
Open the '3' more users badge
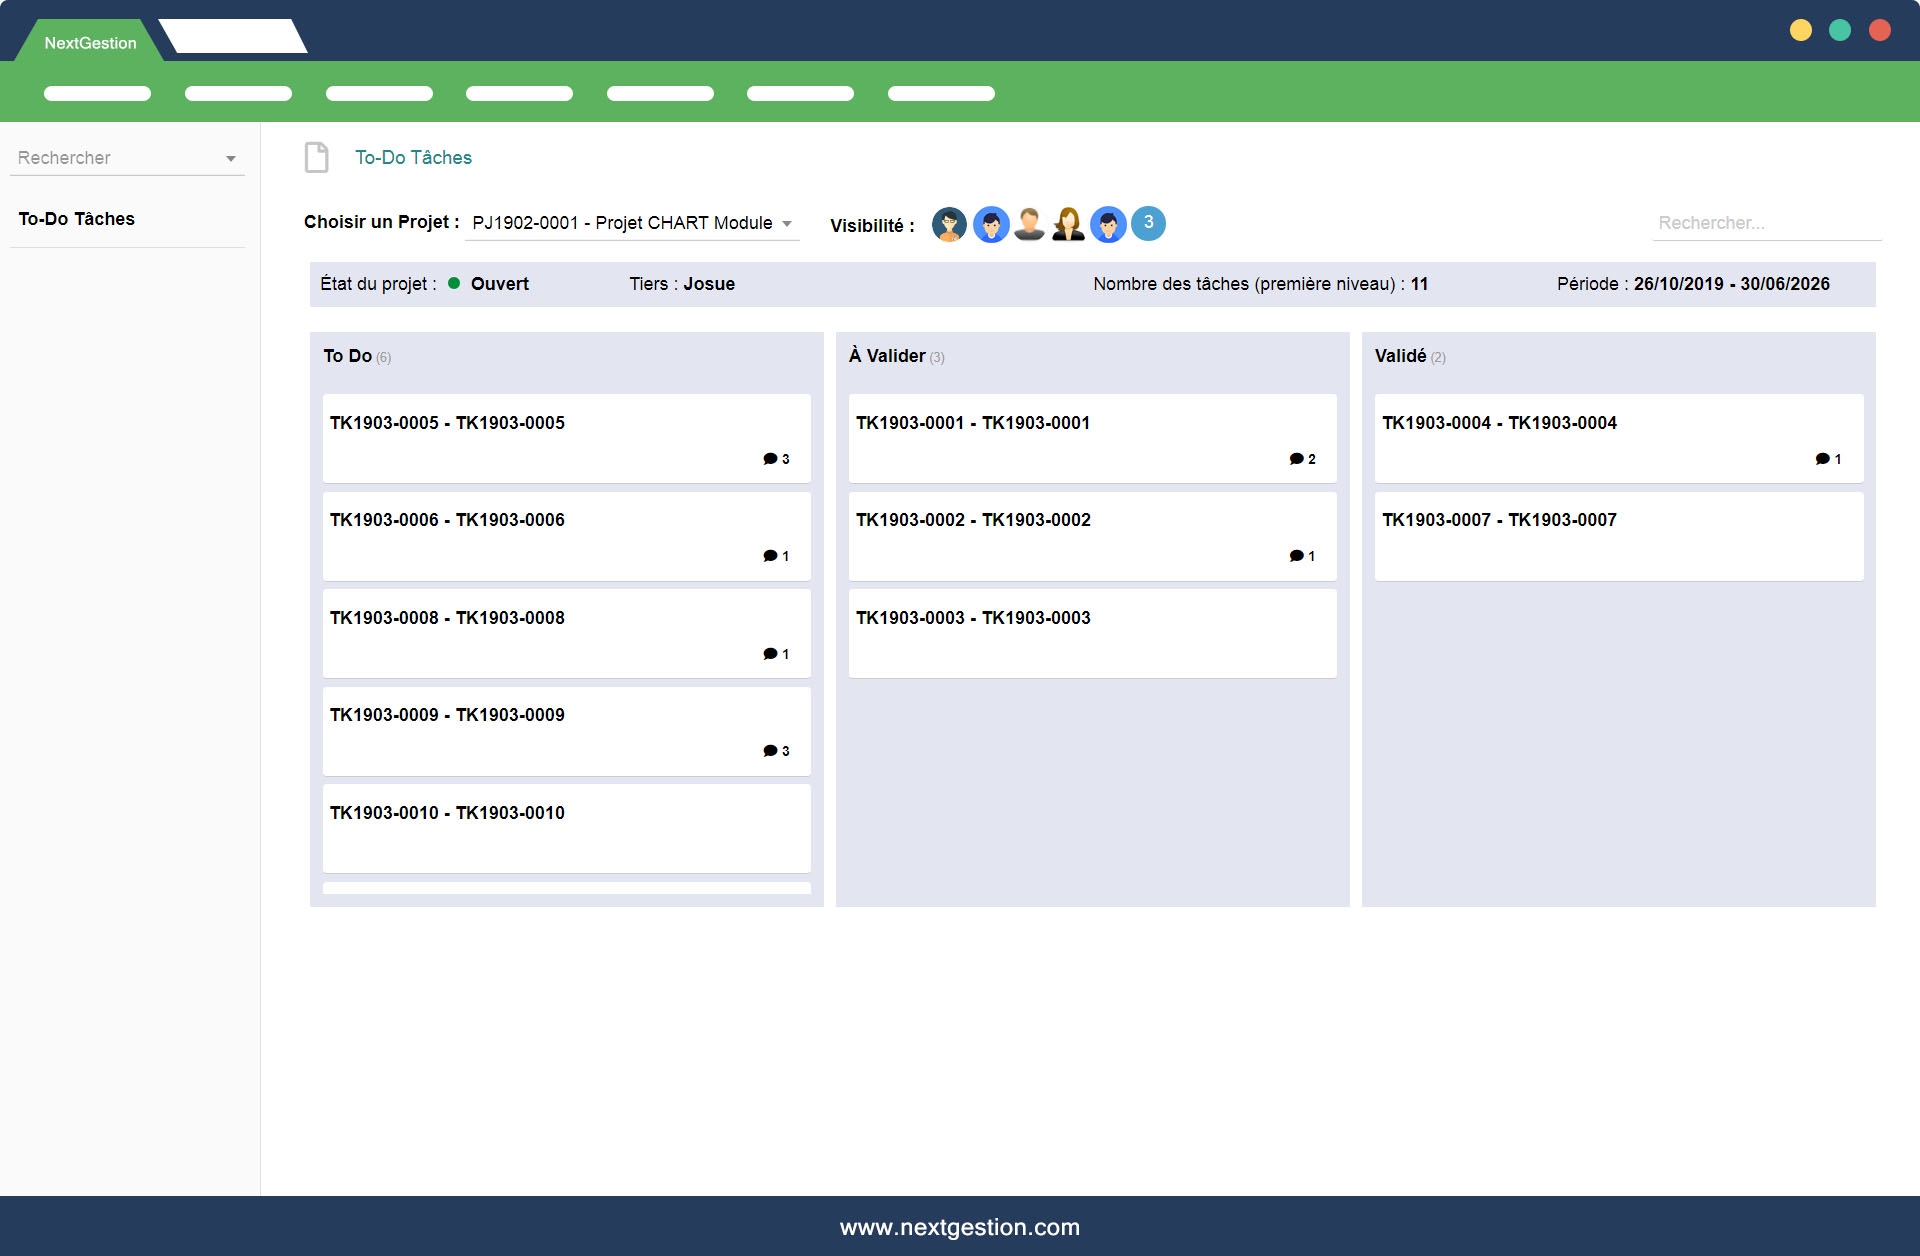1148,223
